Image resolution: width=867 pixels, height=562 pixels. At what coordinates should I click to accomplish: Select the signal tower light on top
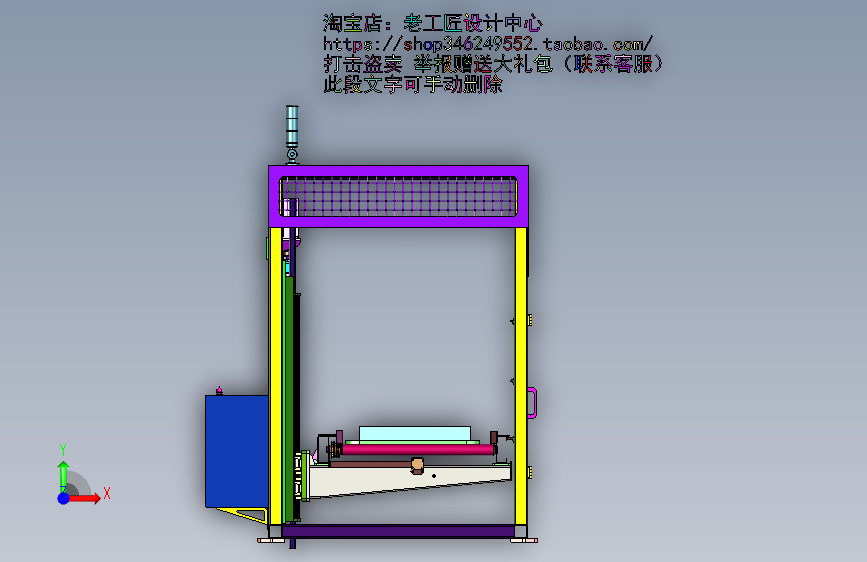[x=292, y=134]
